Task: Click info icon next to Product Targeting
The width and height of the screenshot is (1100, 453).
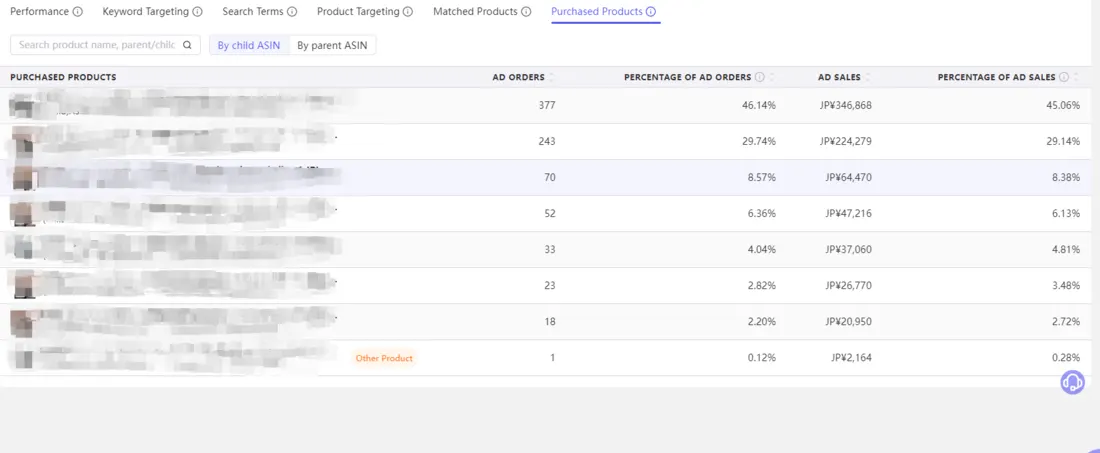Action: point(408,12)
